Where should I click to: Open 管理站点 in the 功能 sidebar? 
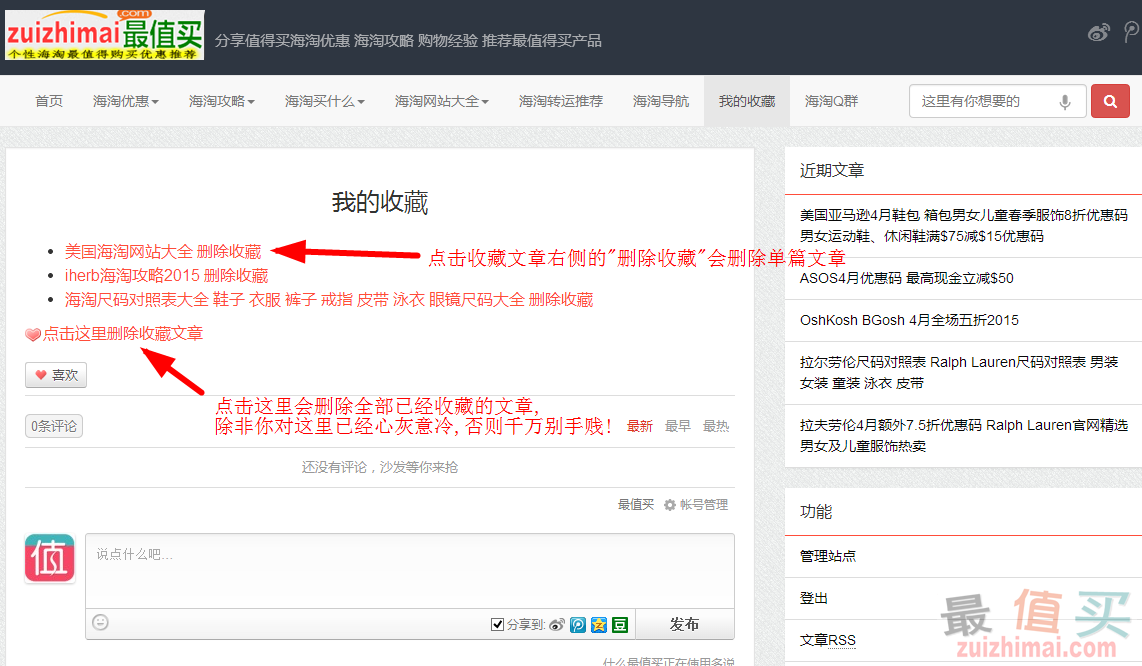(x=828, y=557)
